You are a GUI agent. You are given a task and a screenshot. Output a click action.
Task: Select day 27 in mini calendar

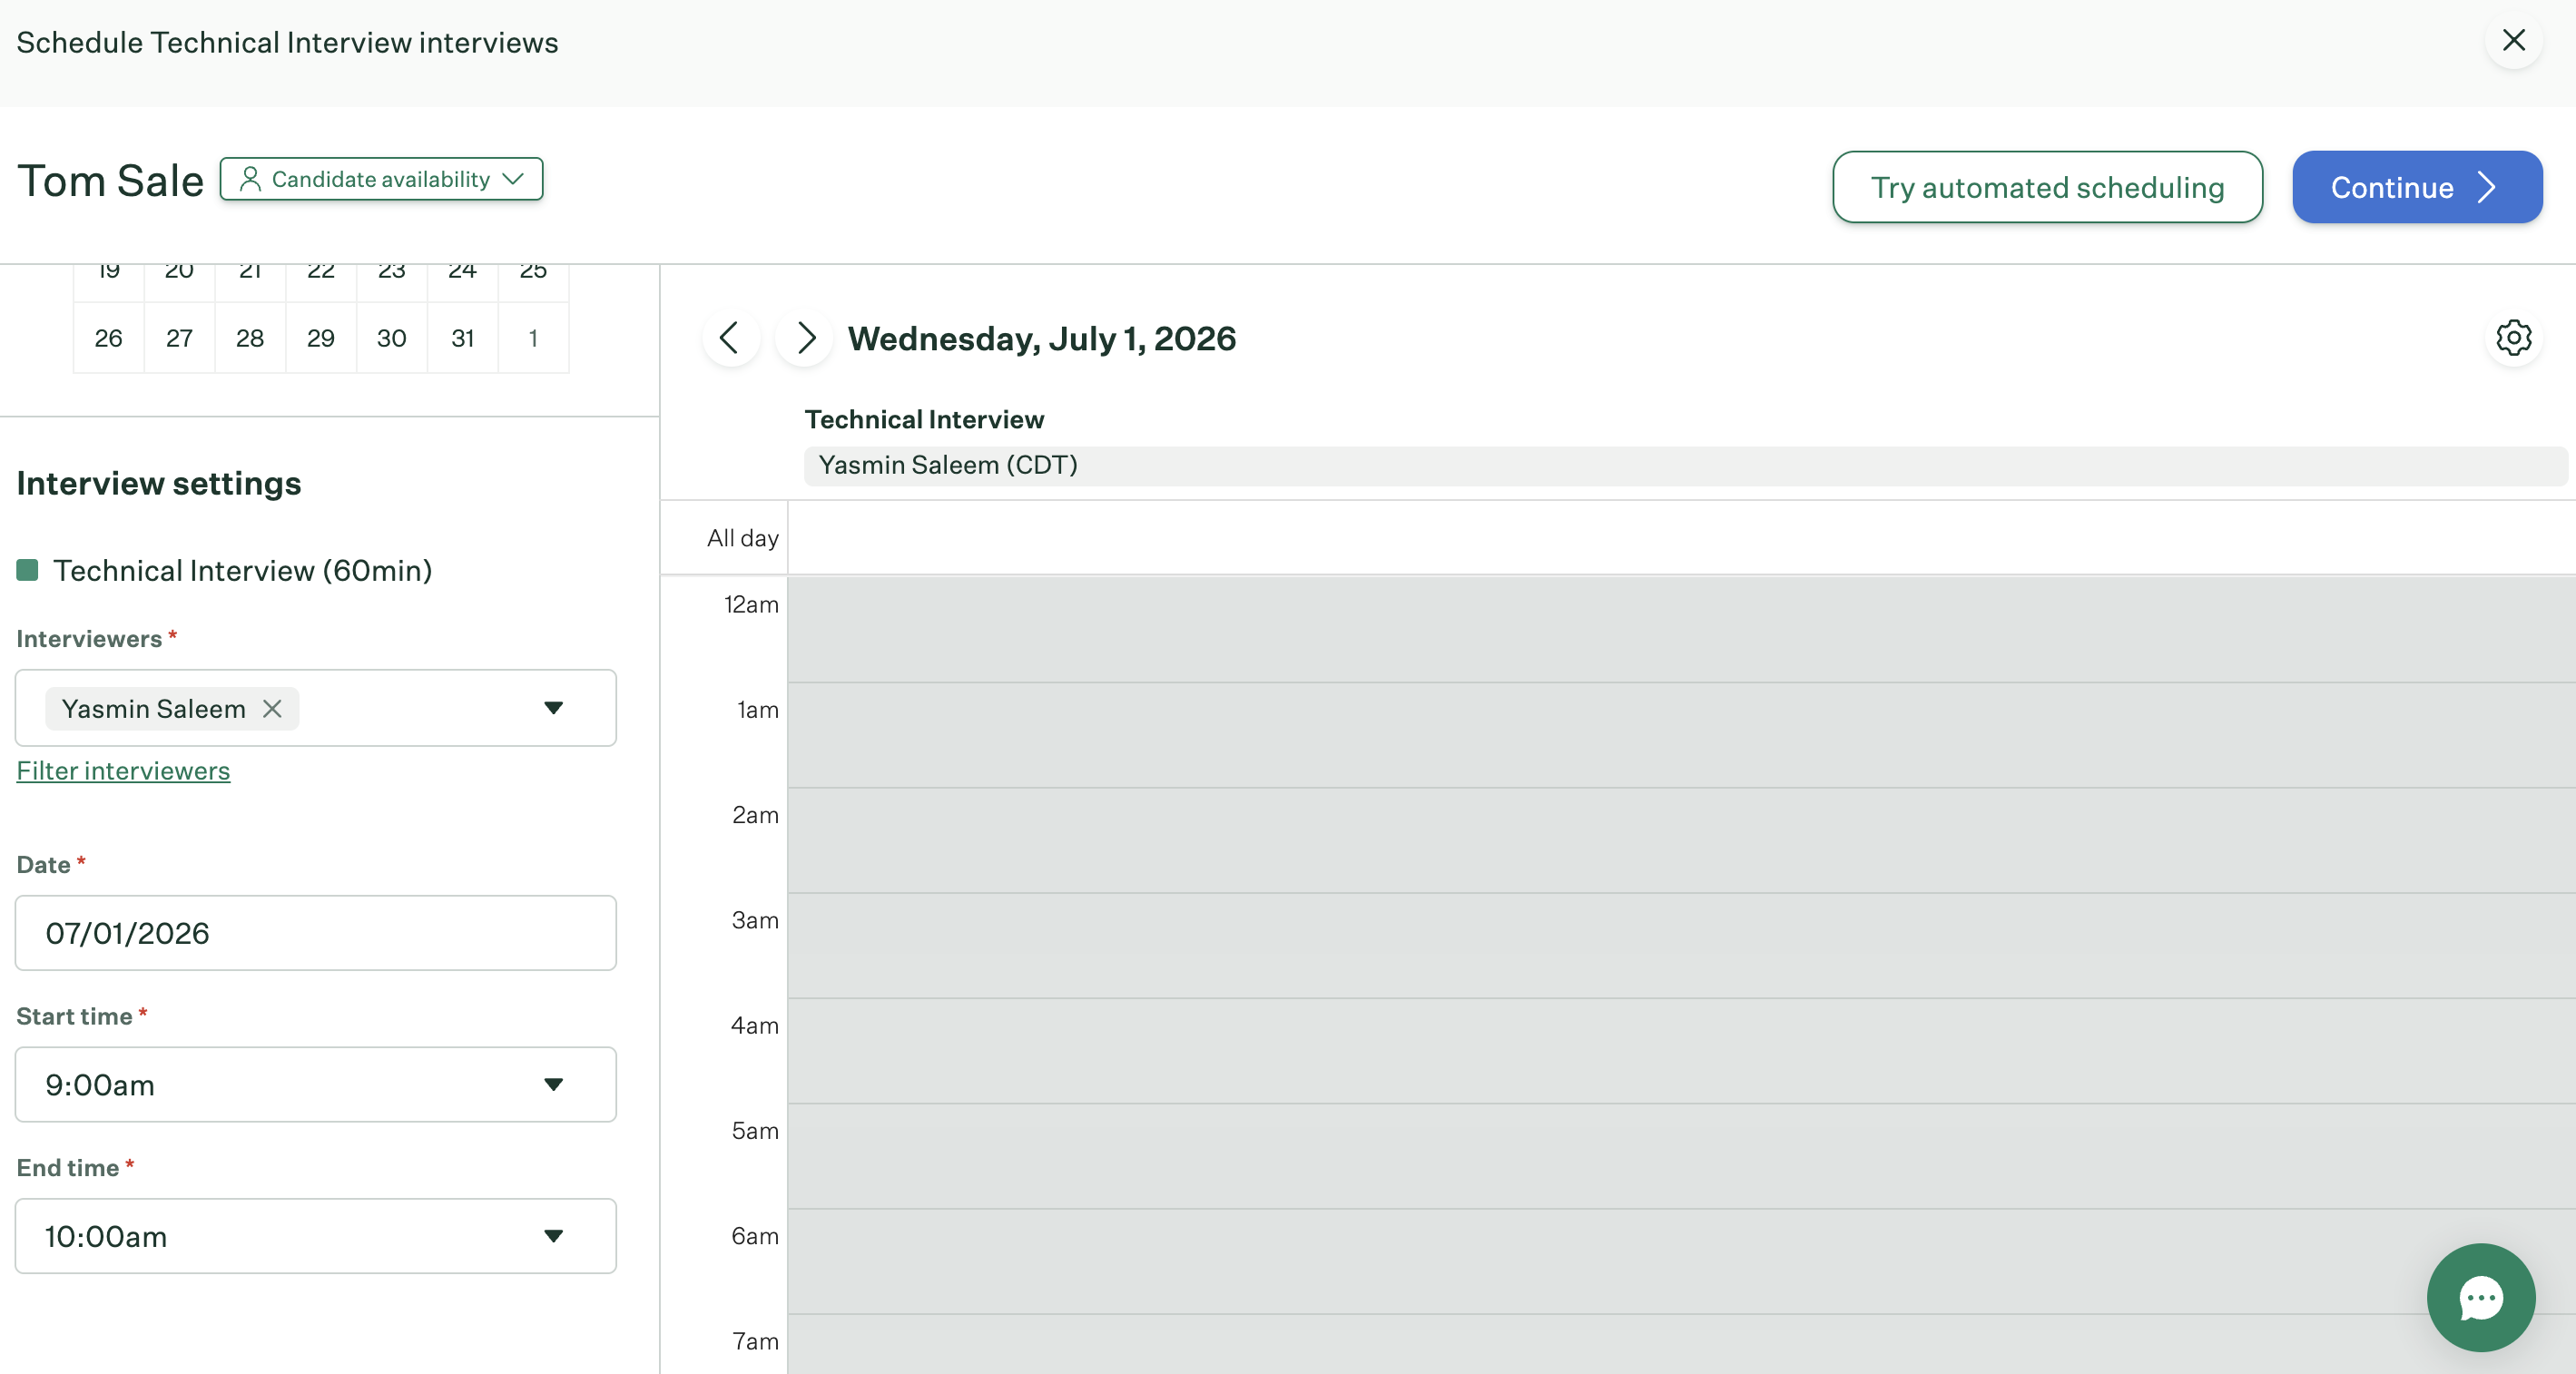(180, 338)
